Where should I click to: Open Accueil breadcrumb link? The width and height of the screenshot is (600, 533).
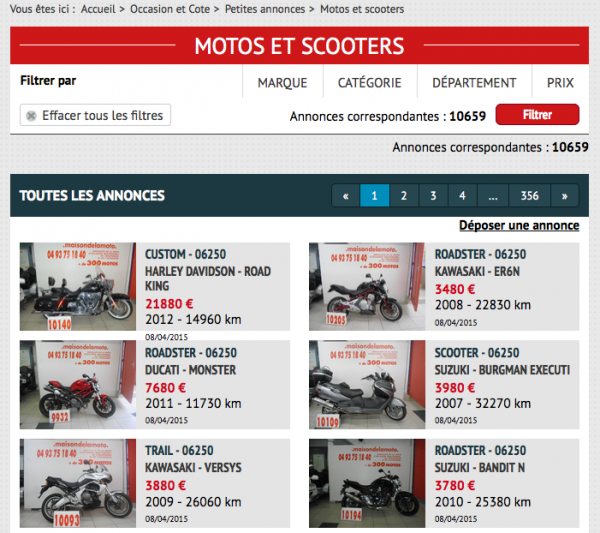click(98, 9)
